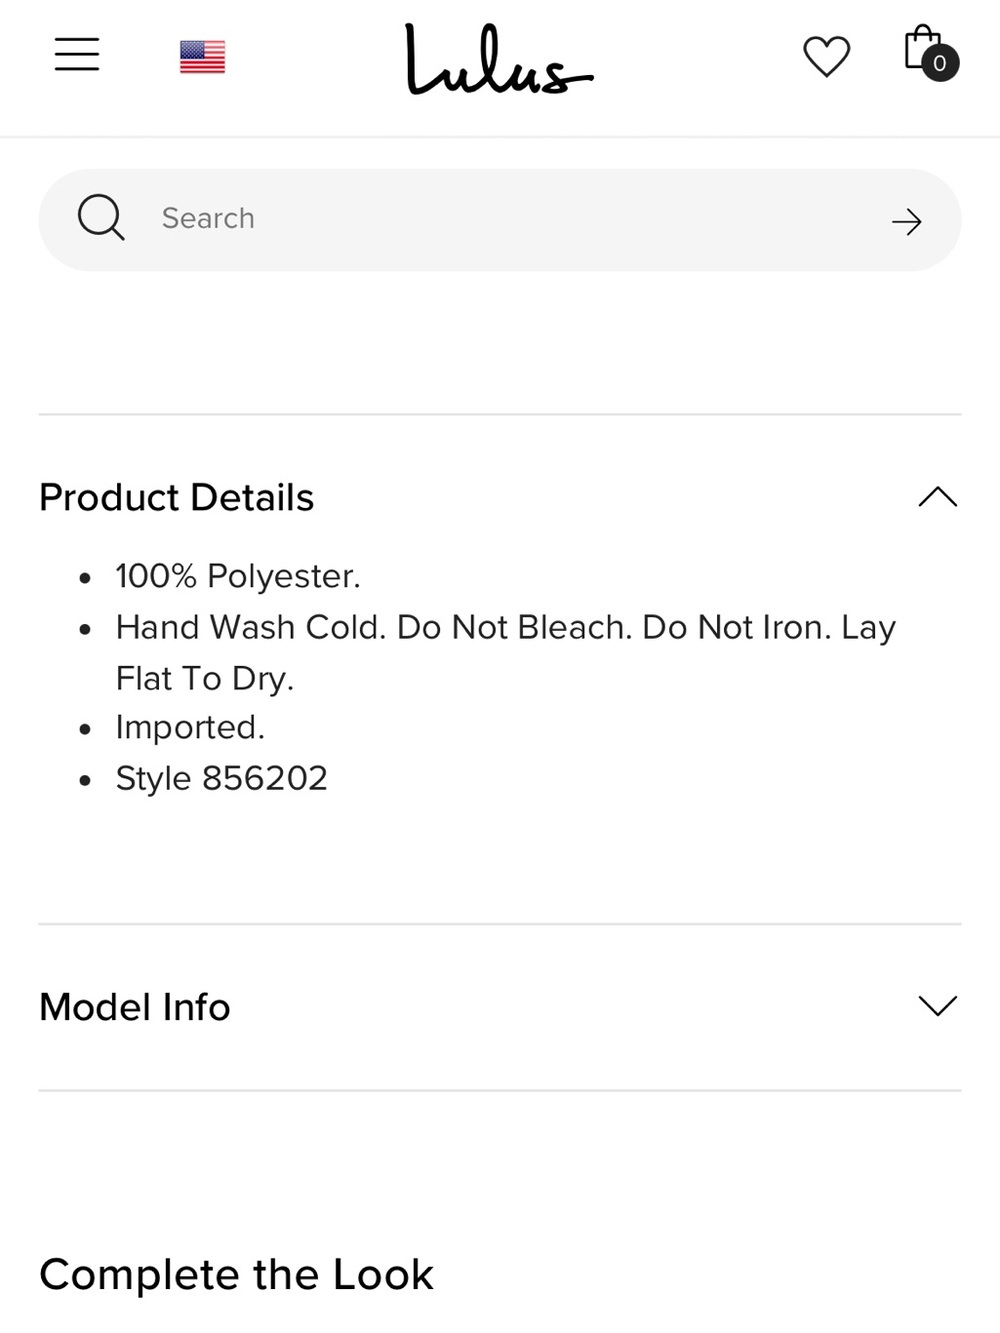The width and height of the screenshot is (1000, 1333).
Task: Submit search with the arrow icon
Action: pos(906,221)
